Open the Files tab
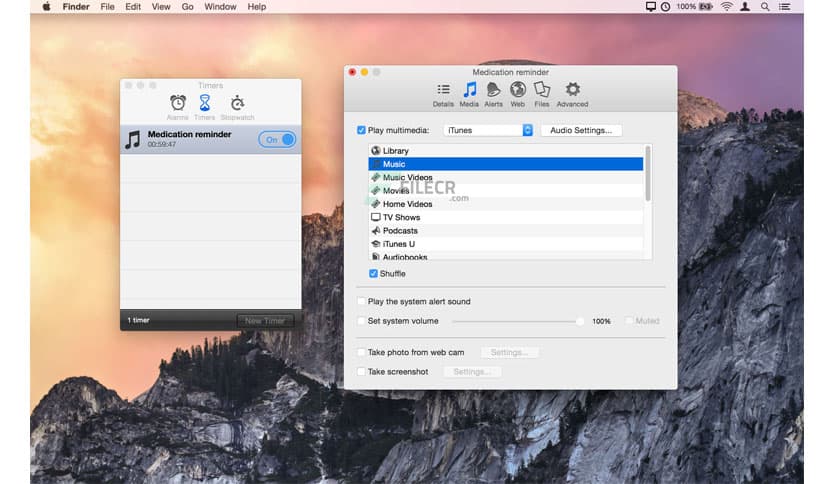The image size is (836, 484). 541,94
